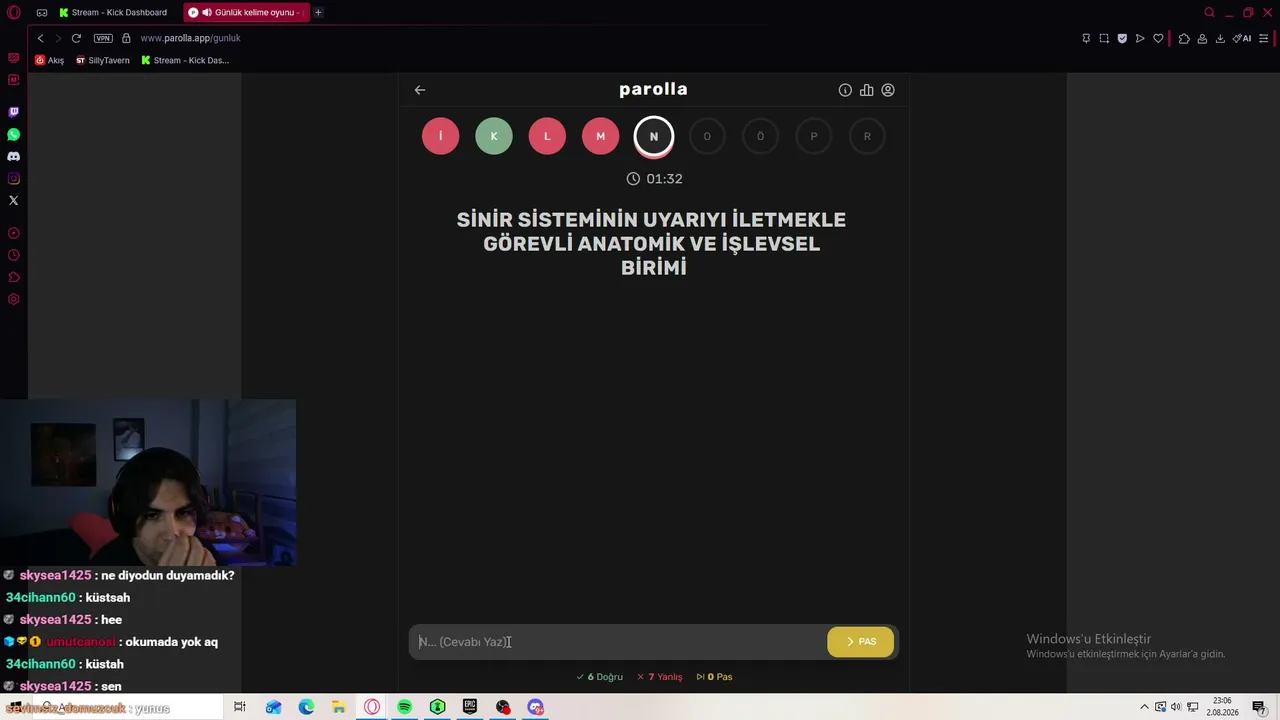1280x720 pixels.
Task: Click the '6 Doğru' correct counter
Action: click(x=599, y=677)
